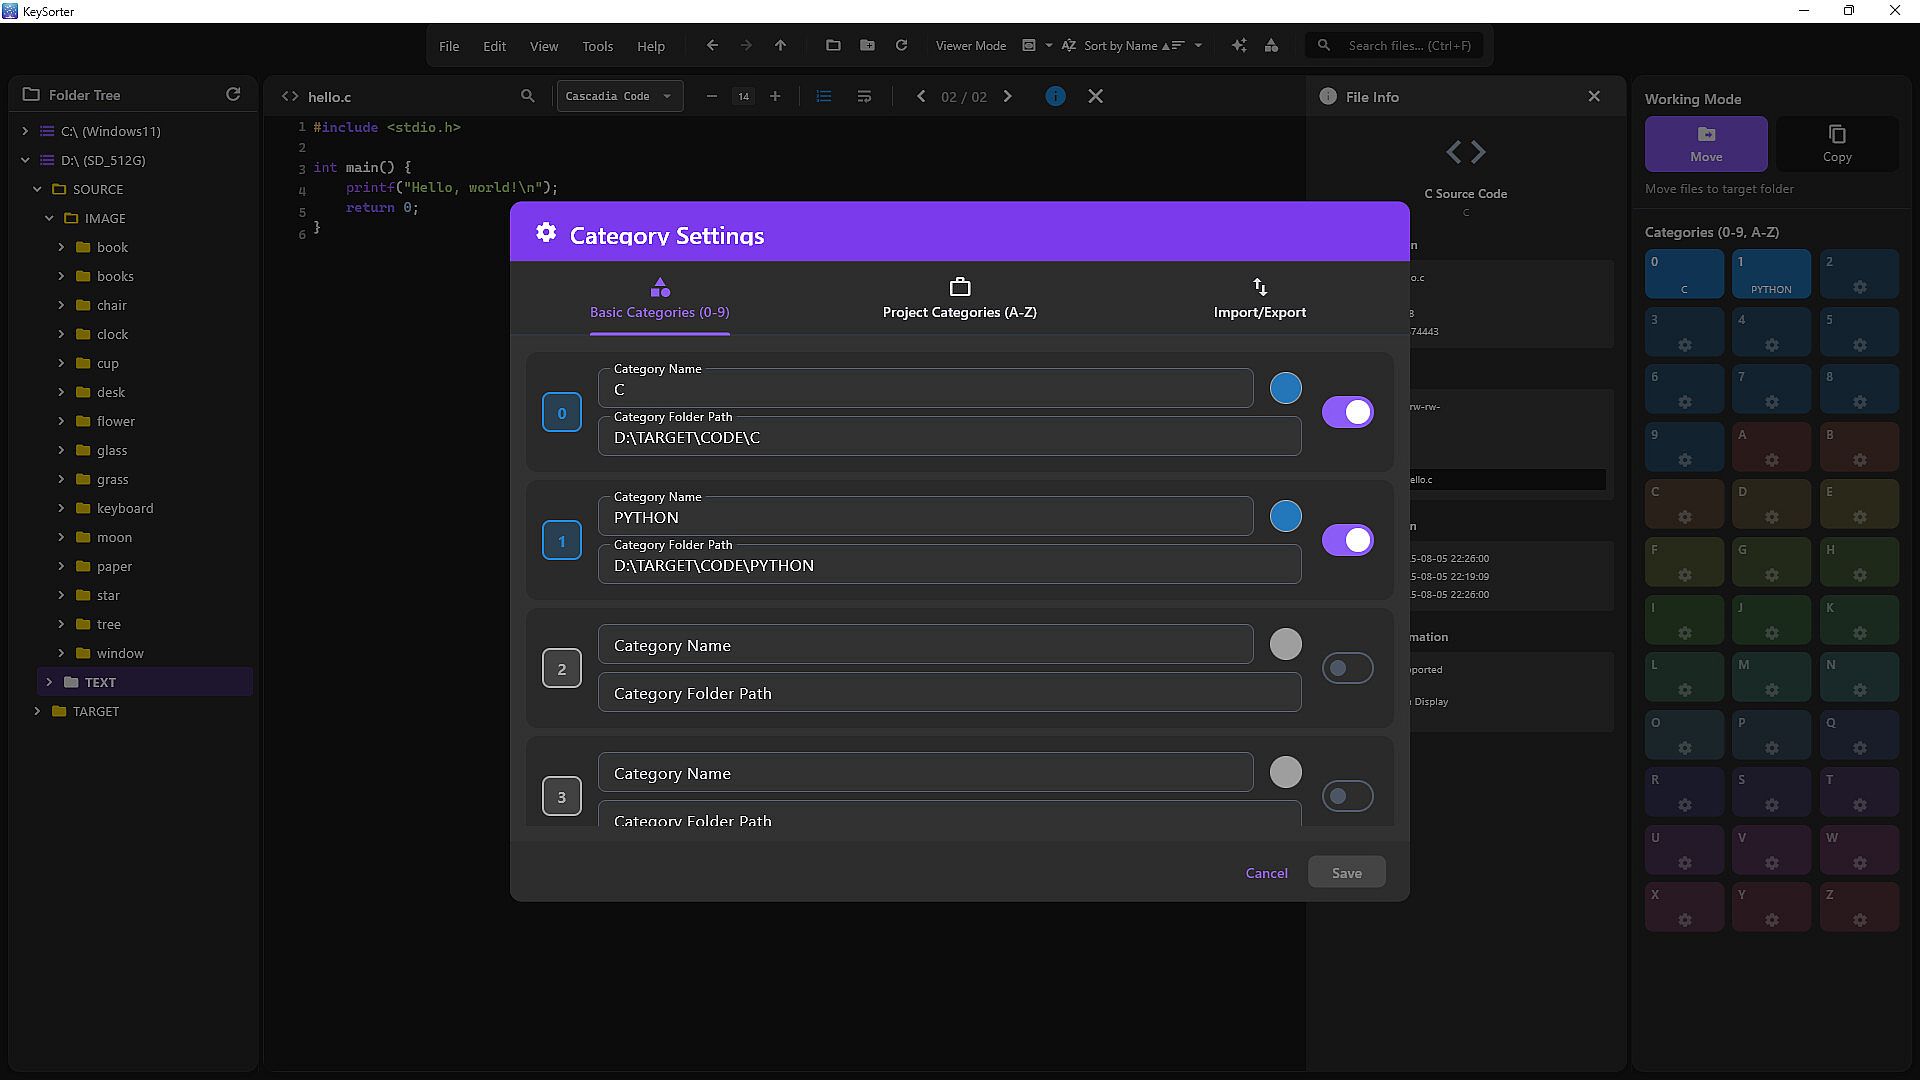1920x1080 pixels.
Task: Click the blue file info icon
Action: (x=1055, y=96)
